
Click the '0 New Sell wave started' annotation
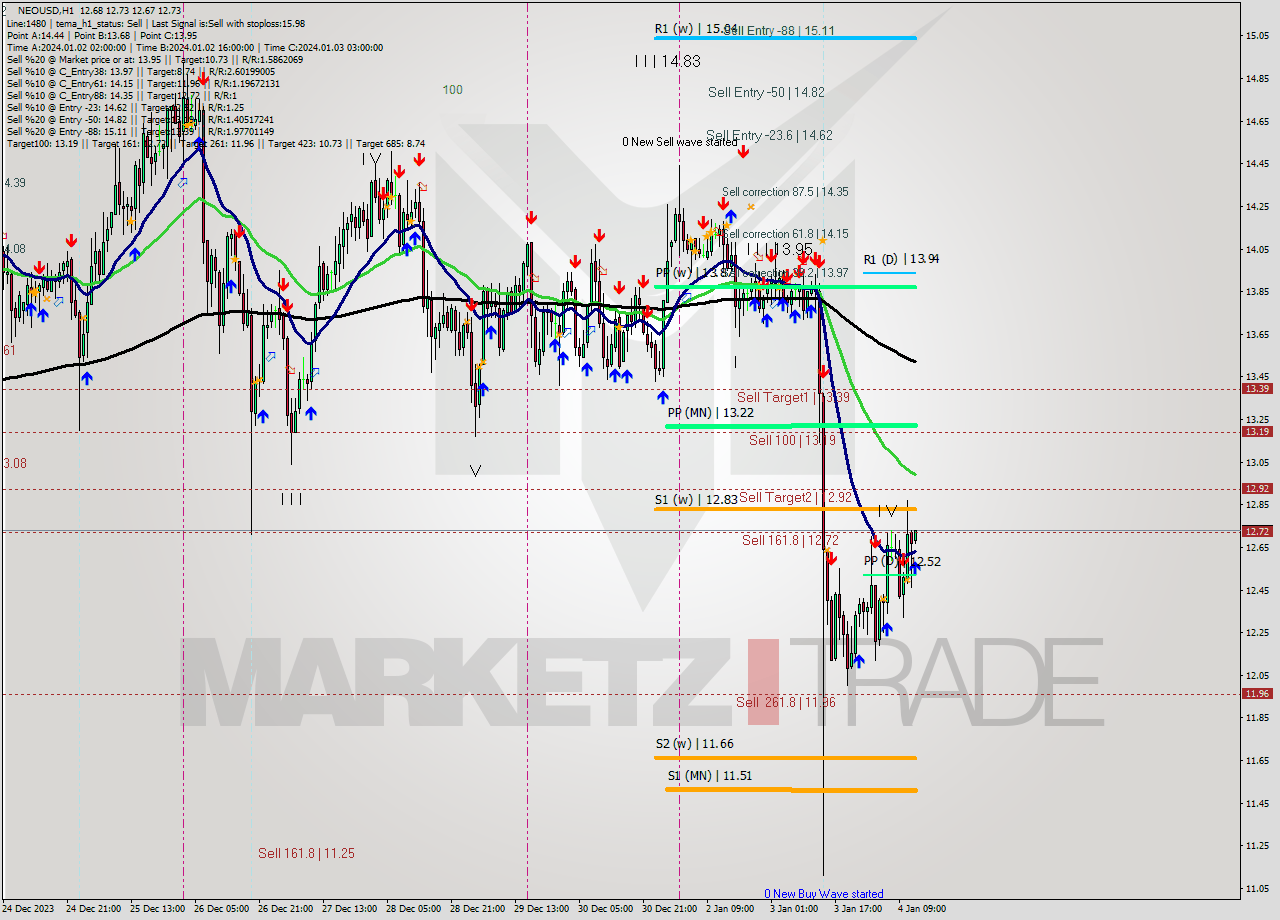[x=679, y=142]
